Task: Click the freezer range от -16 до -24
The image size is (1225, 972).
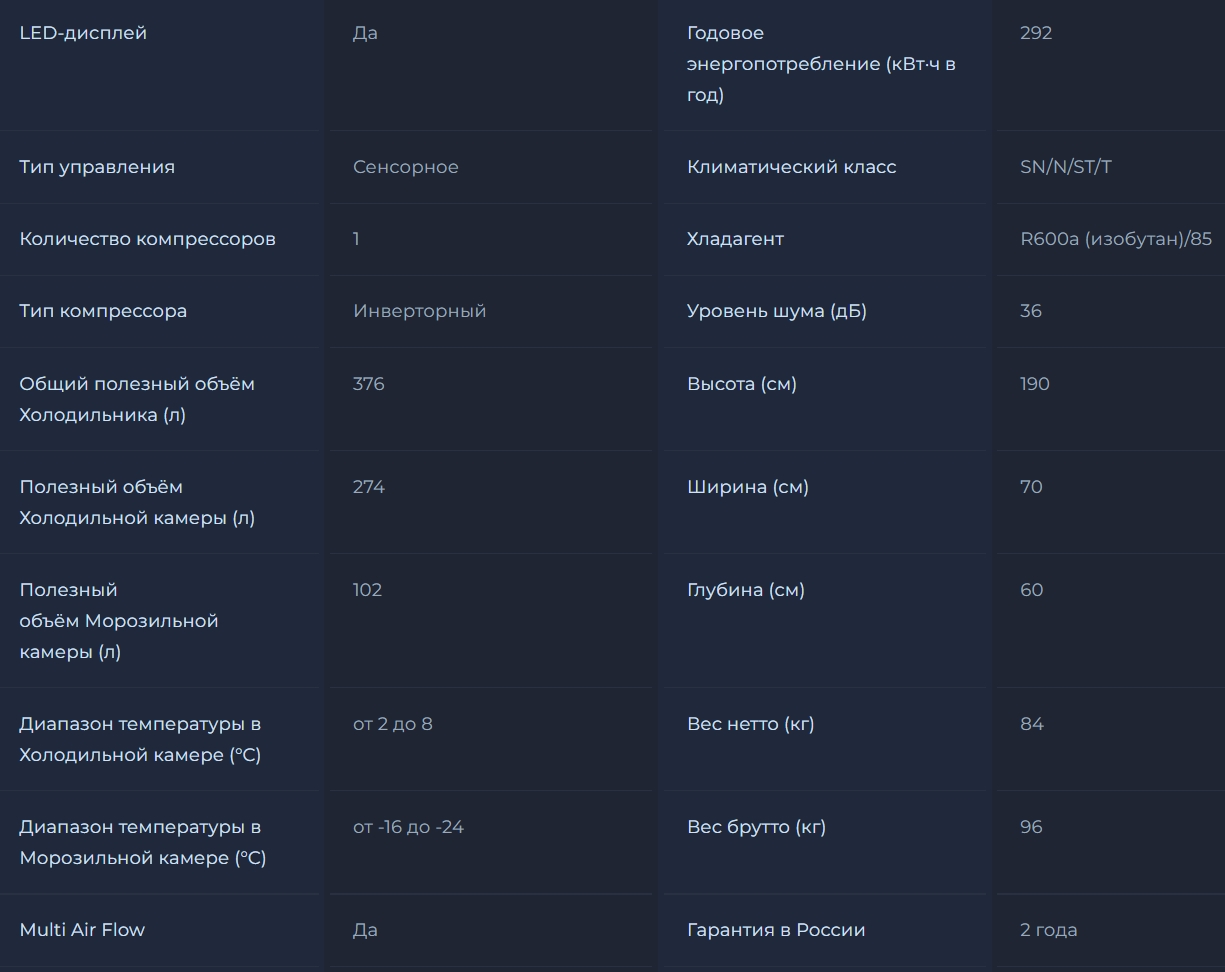Action: point(408,827)
